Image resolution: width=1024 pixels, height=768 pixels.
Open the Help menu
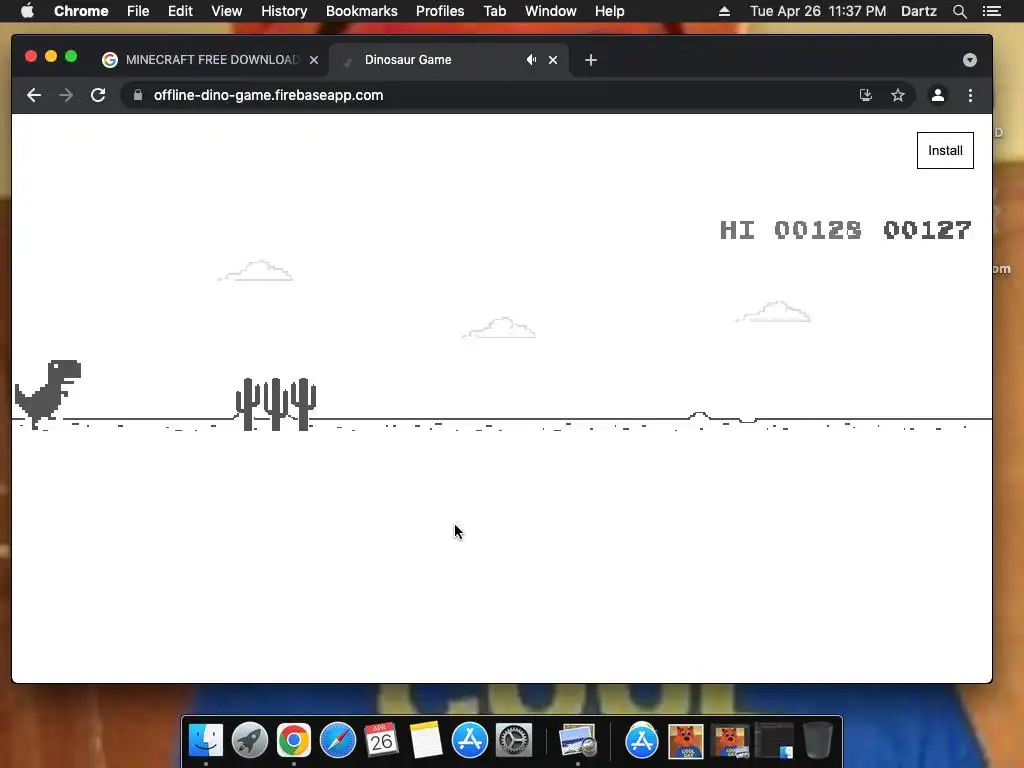pos(609,11)
